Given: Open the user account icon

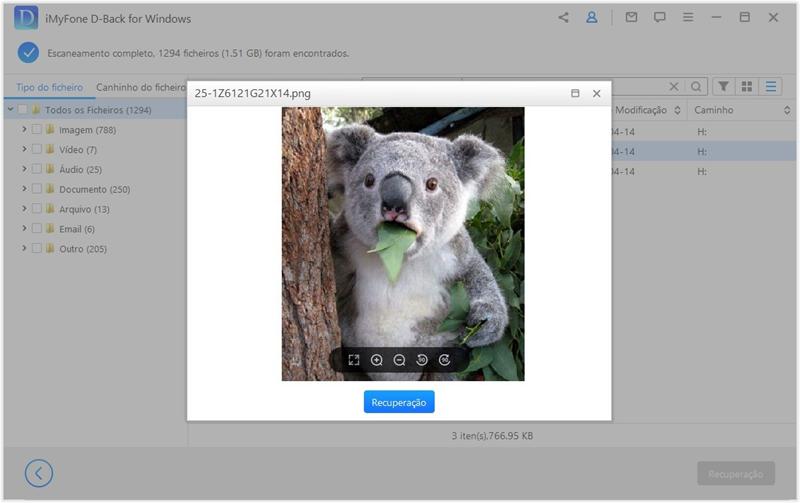Looking at the screenshot, I should pyautogui.click(x=592, y=18).
